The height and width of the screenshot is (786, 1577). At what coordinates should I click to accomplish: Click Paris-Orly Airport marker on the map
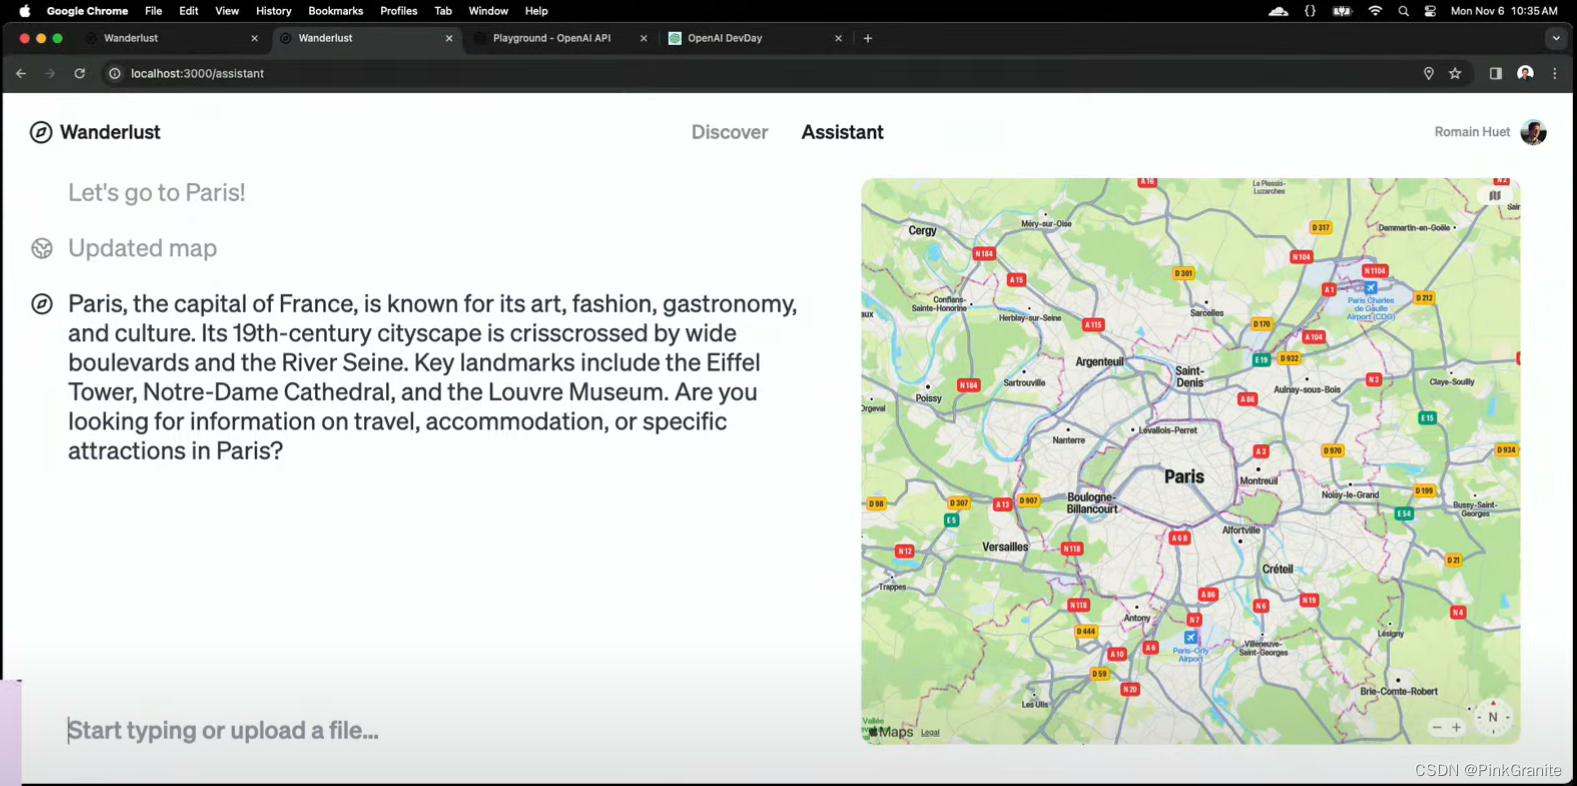point(1190,637)
